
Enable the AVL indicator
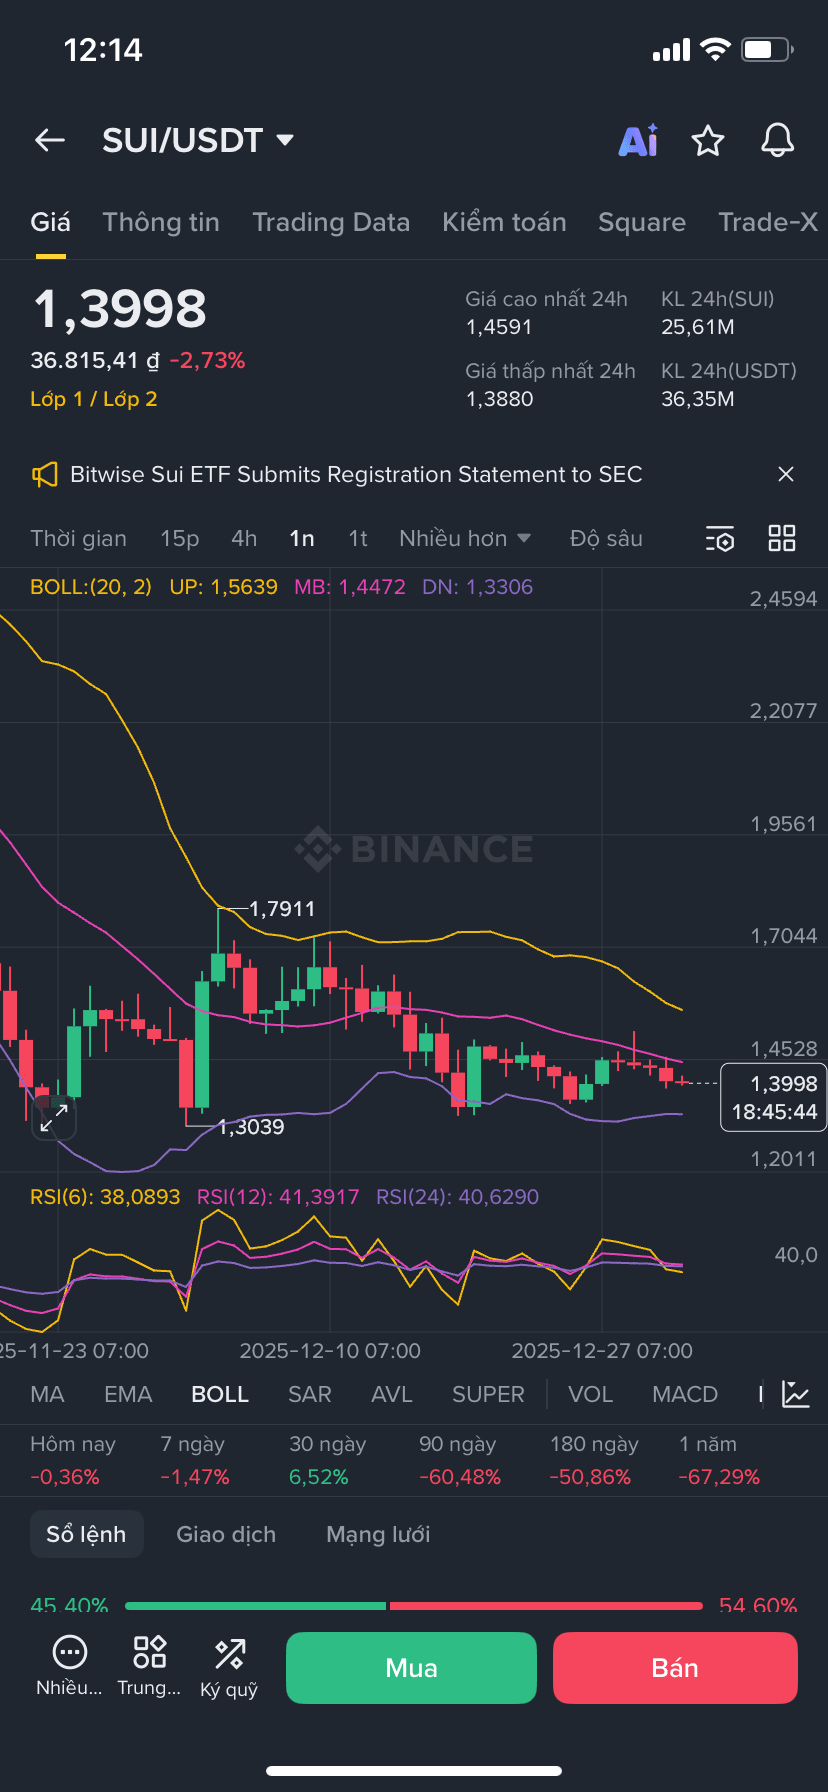pyautogui.click(x=392, y=1394)
